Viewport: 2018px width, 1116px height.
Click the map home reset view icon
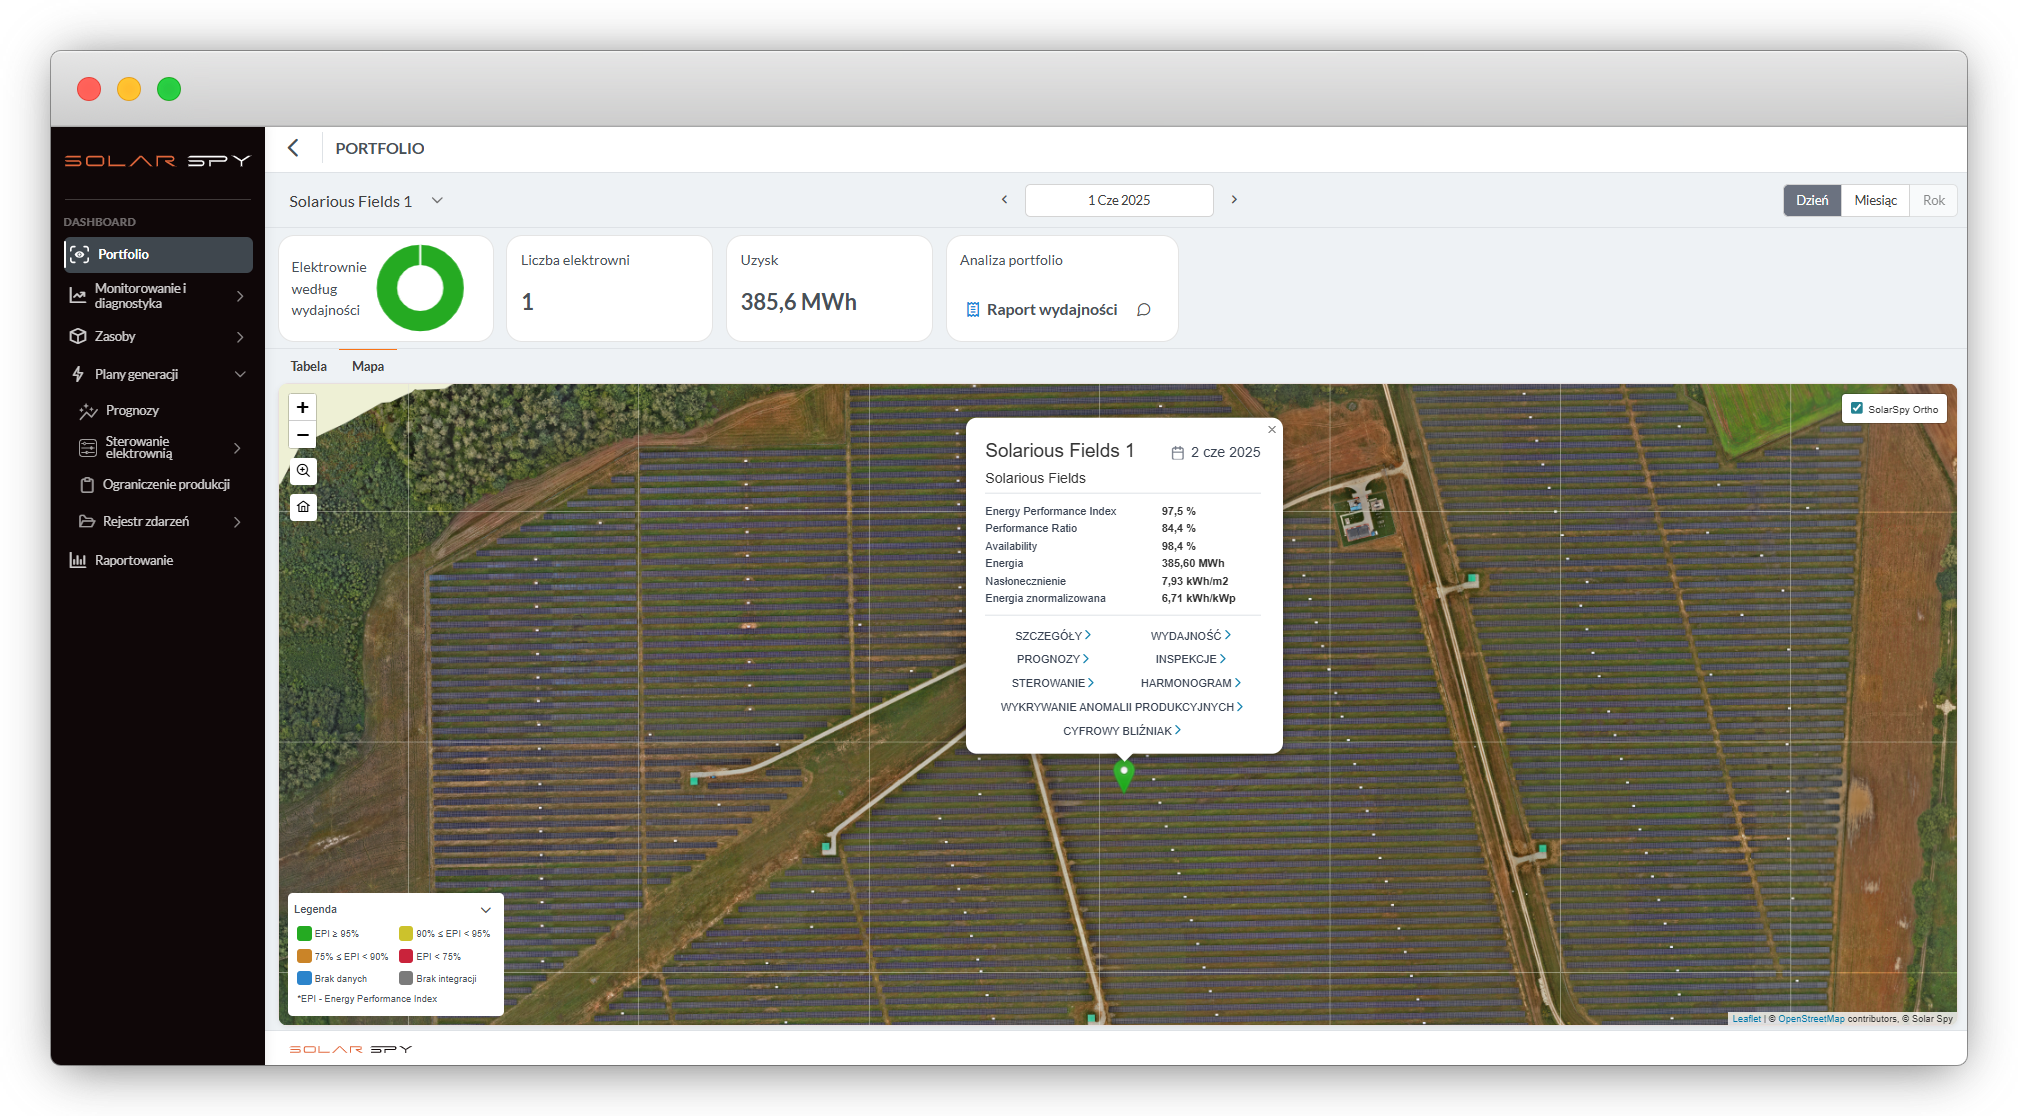pos(303,507)
